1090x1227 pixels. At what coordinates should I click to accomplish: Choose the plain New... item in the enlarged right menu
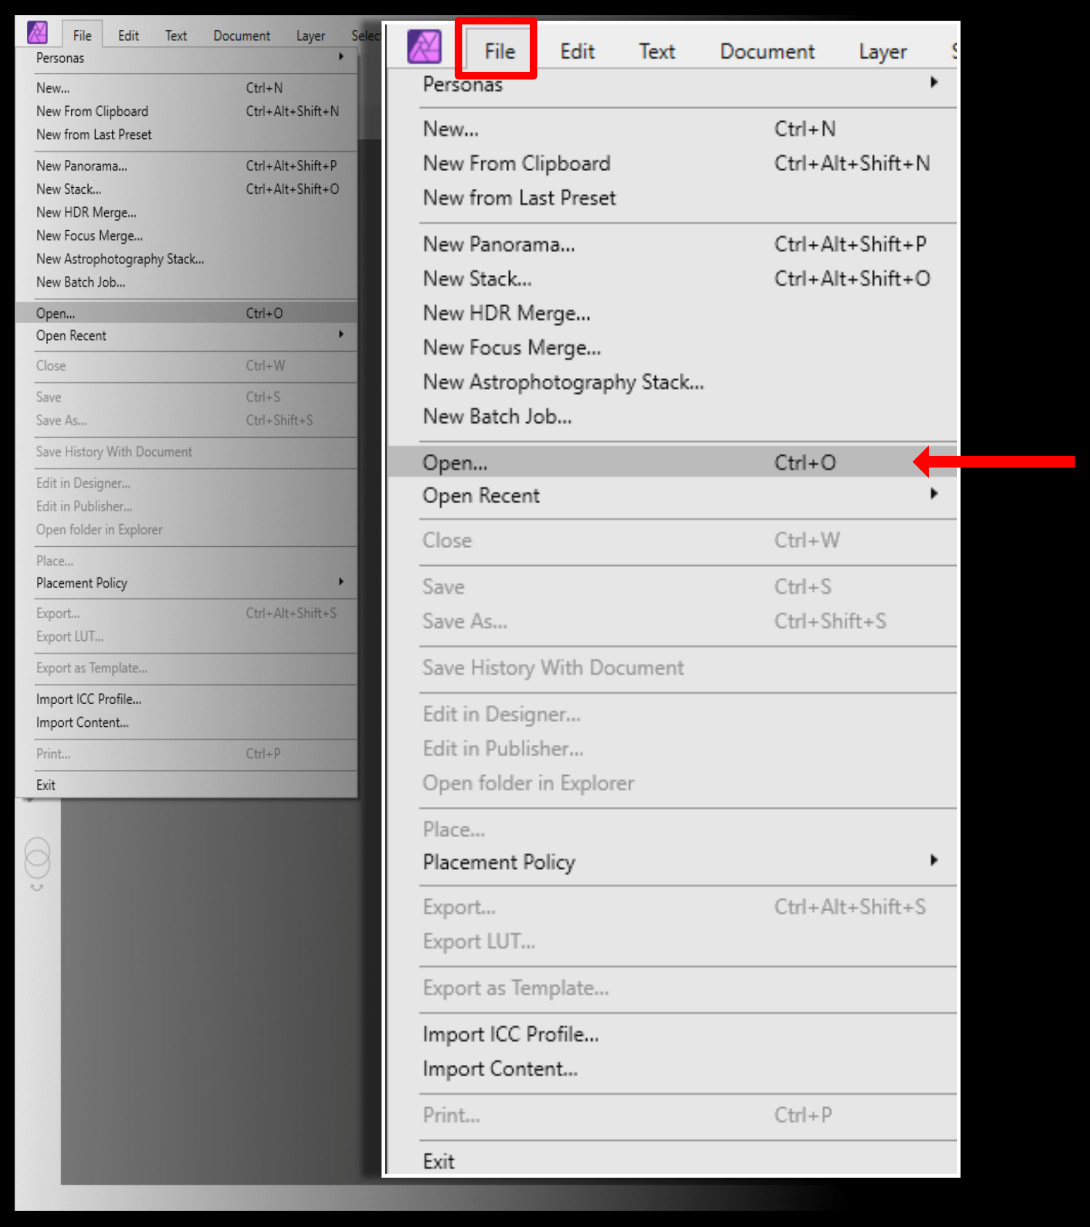coord(671,129)
